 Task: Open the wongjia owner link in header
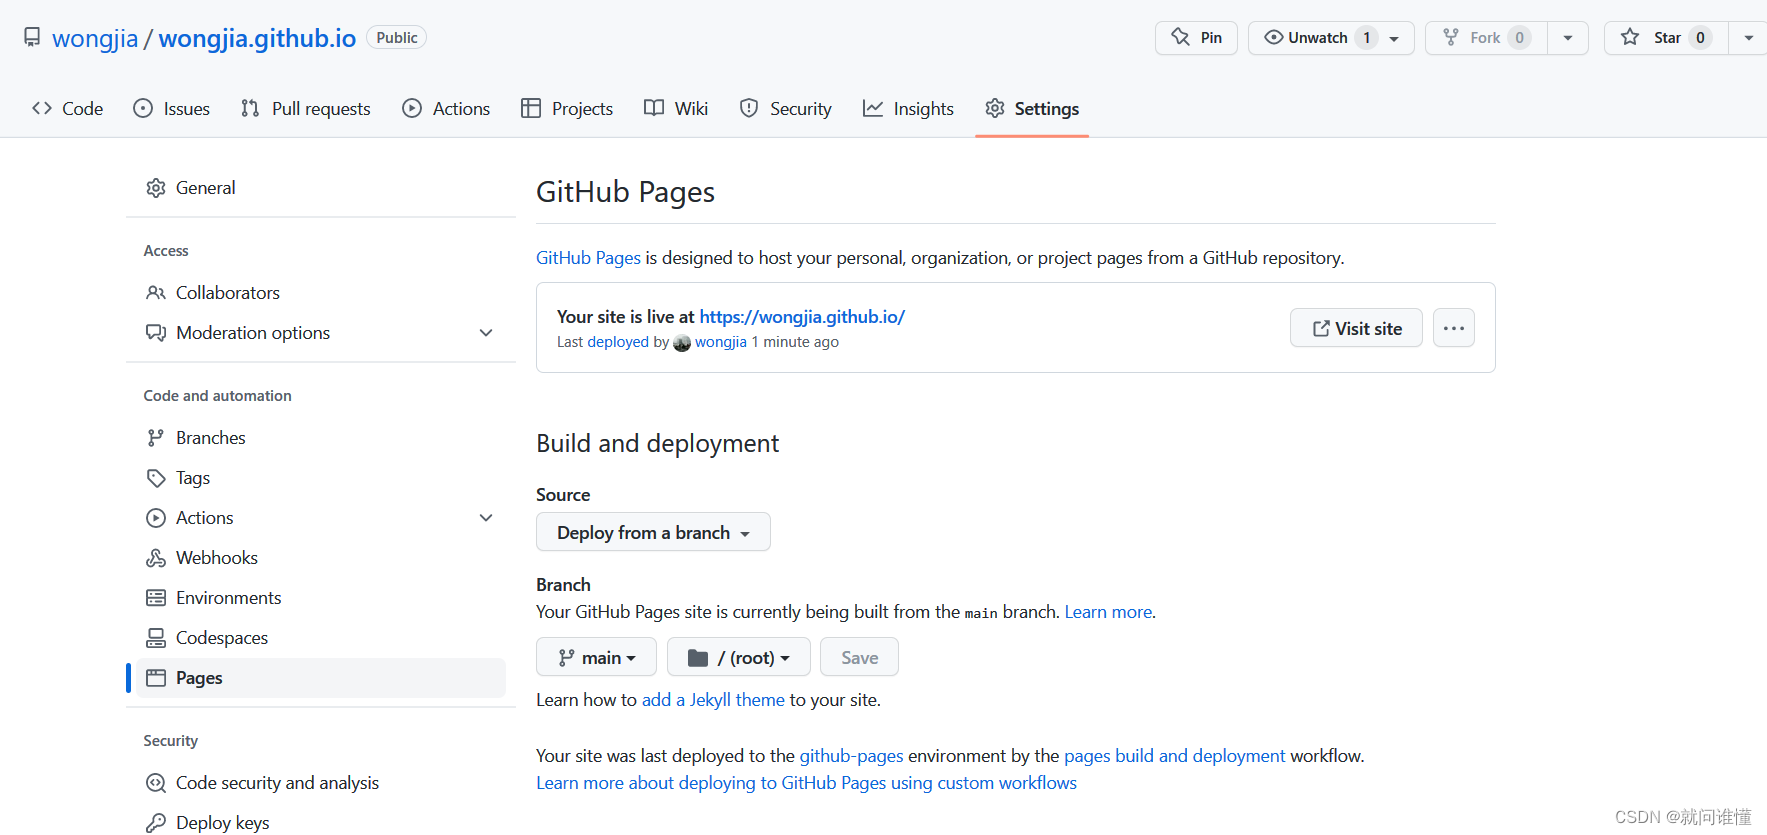[x=95, y=38]
